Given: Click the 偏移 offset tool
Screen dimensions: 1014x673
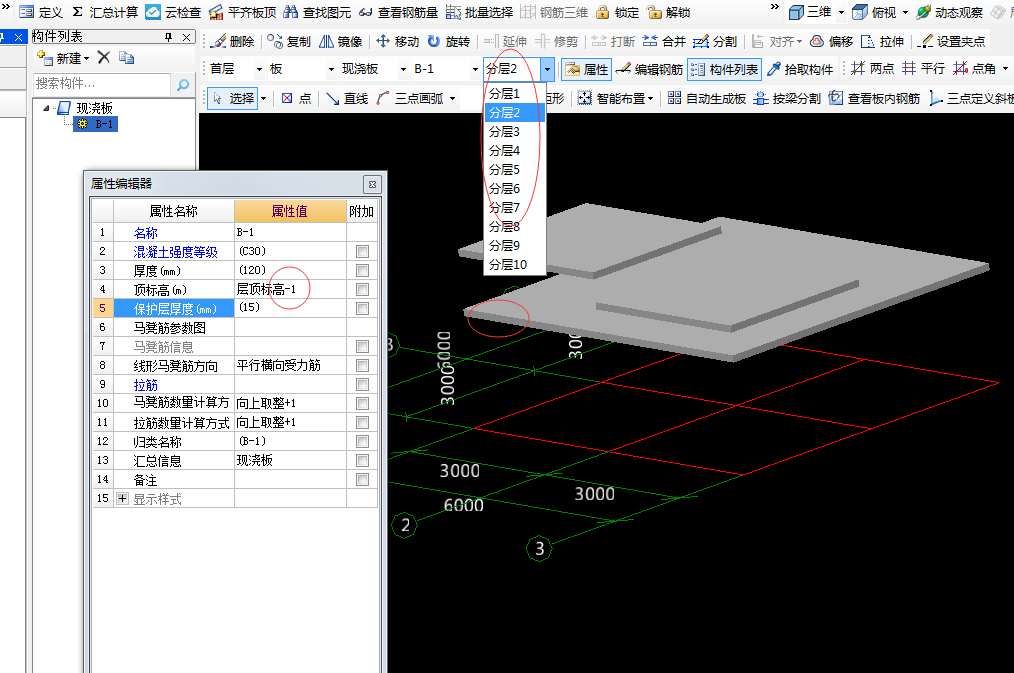Looking at the screenshot, I should point(831,41).
